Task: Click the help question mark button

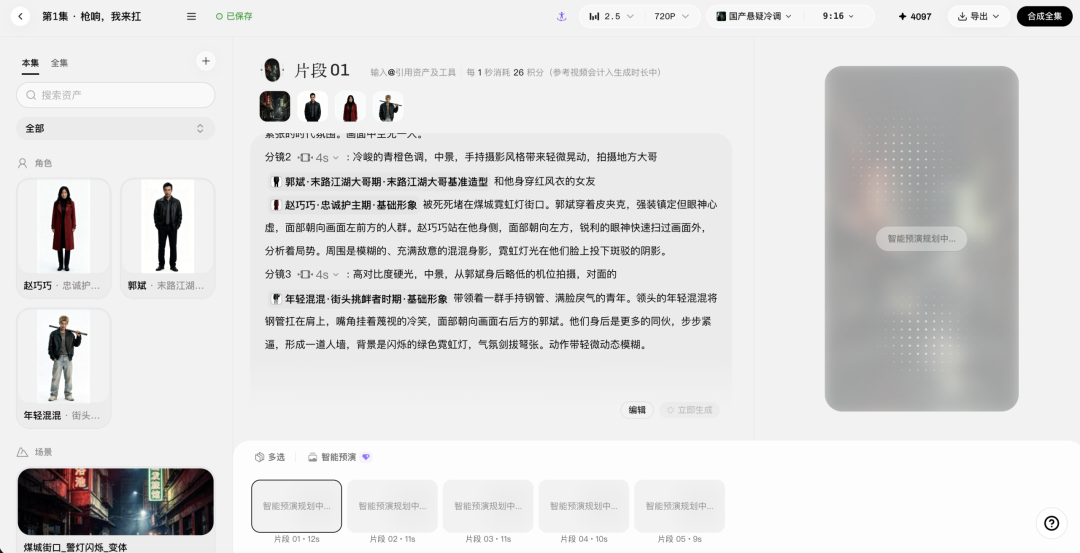Action: [1051, 523]
